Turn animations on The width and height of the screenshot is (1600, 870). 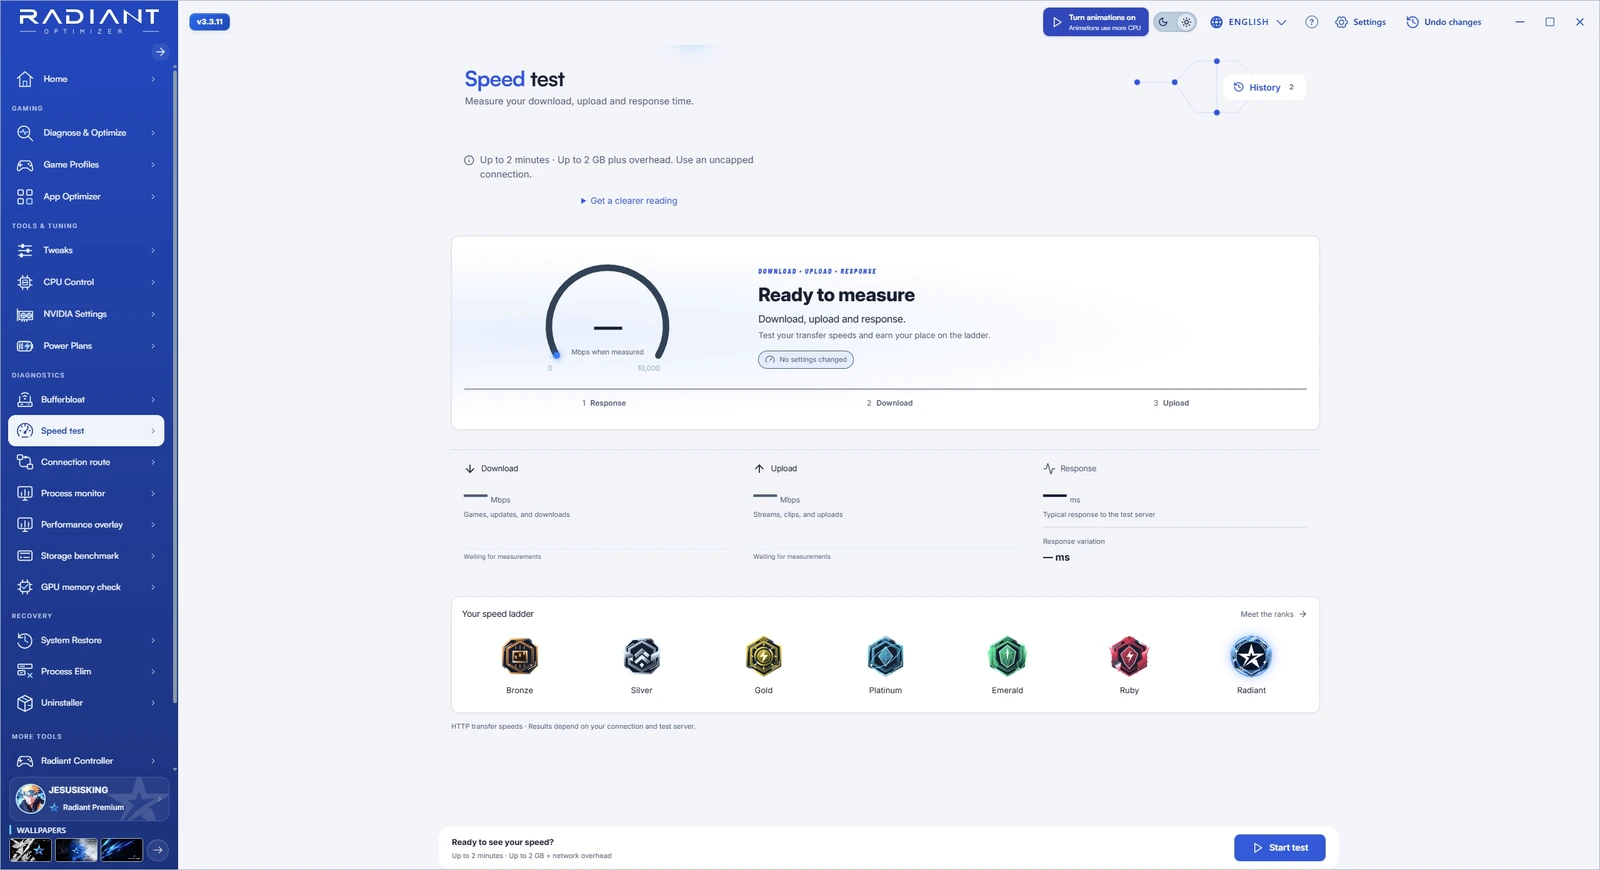pyautogui.click(x=1095, y=22)
